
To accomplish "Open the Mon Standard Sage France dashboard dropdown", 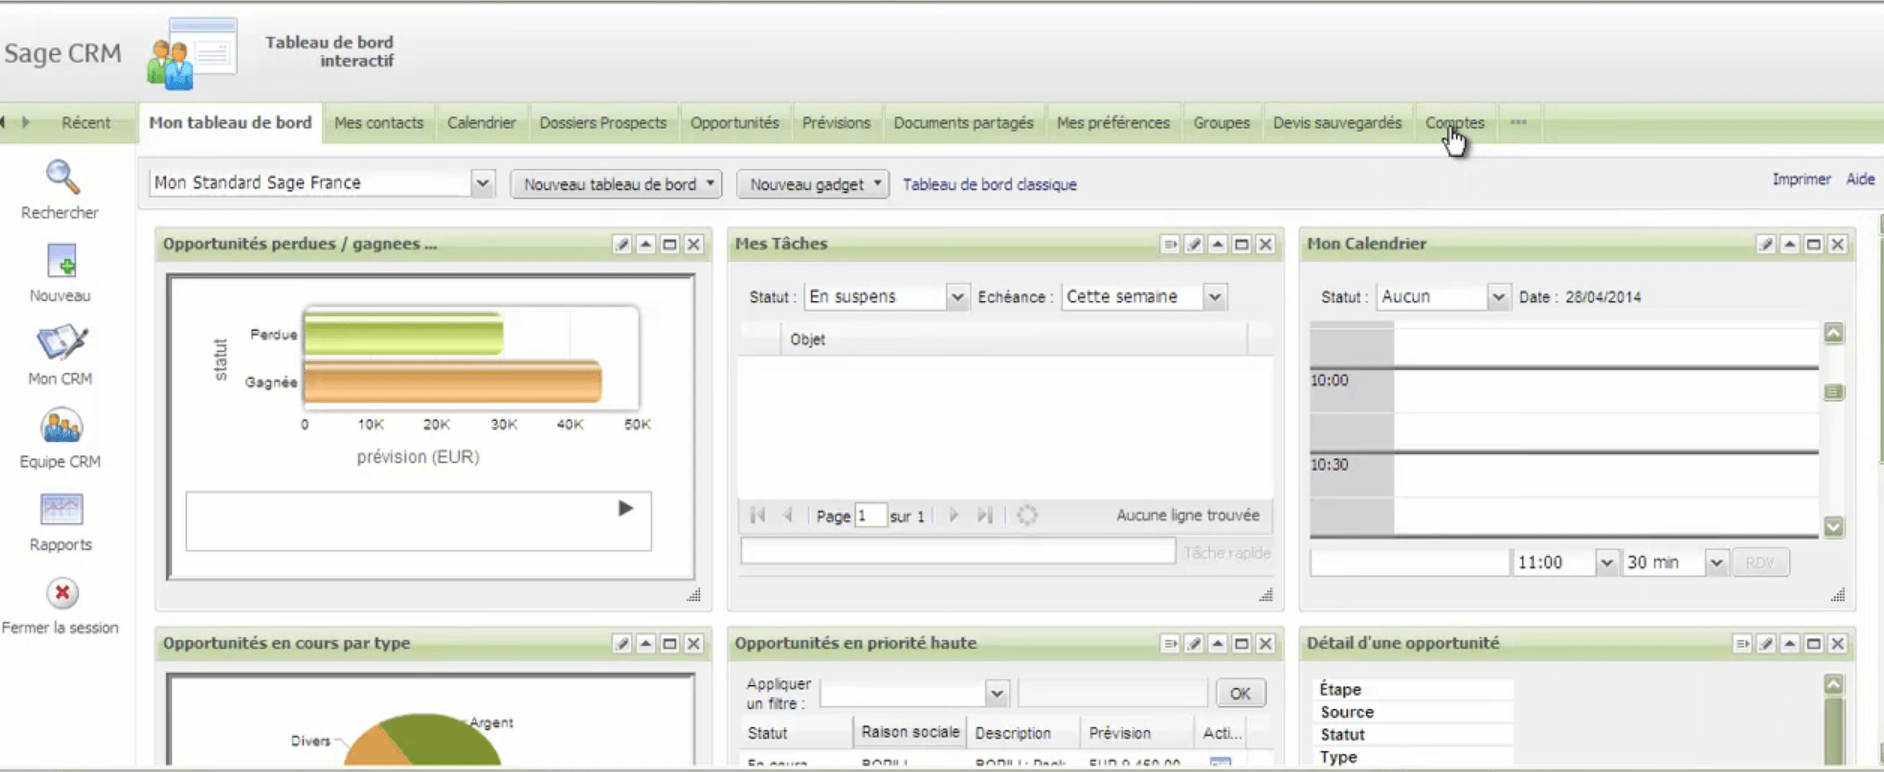I will 483,183.
